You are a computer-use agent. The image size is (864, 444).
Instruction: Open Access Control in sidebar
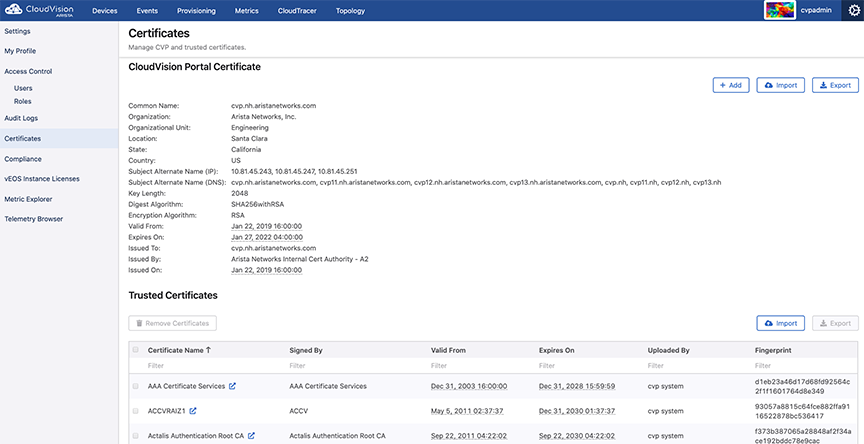28,72
